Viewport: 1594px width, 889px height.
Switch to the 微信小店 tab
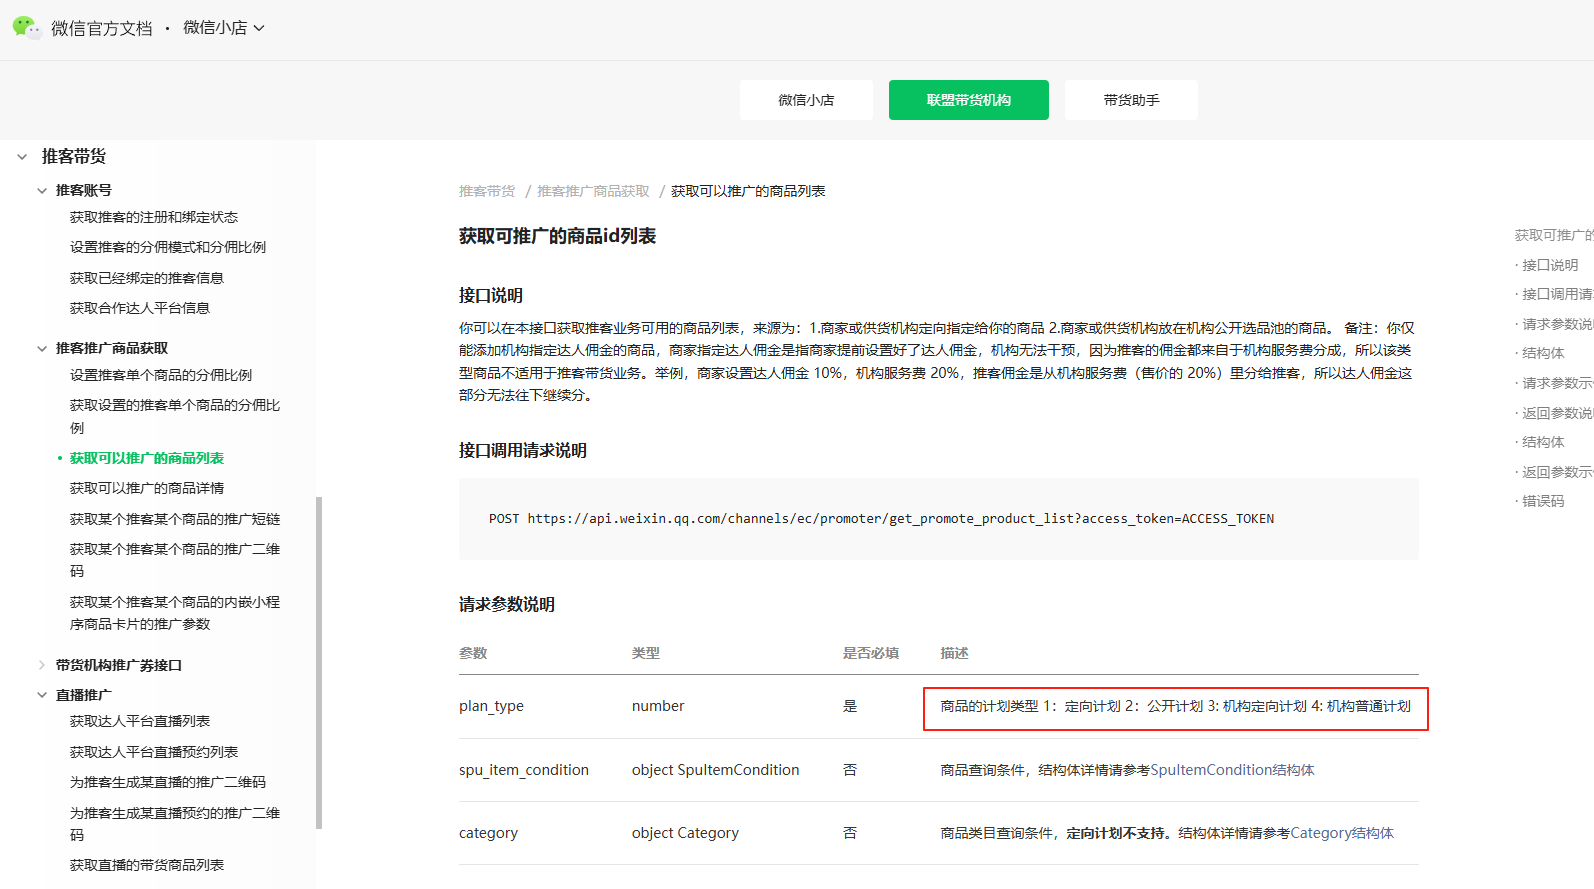[806, 100]
